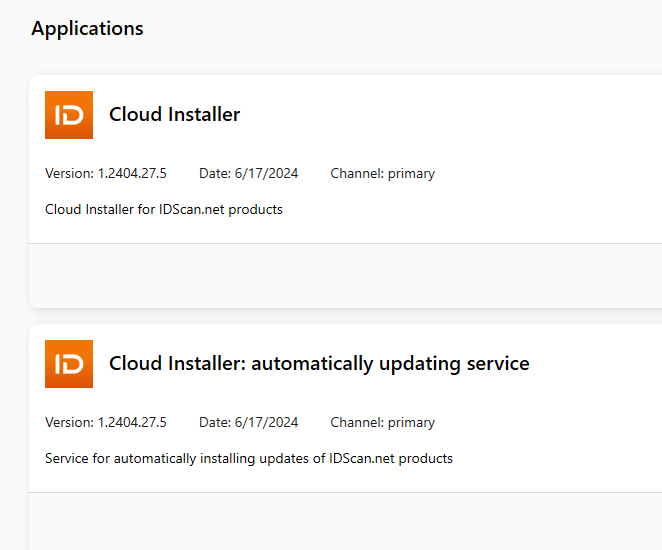Click Service for automatically installing updates description
This screenshot has height=550, width=662.
click(249, 458)
